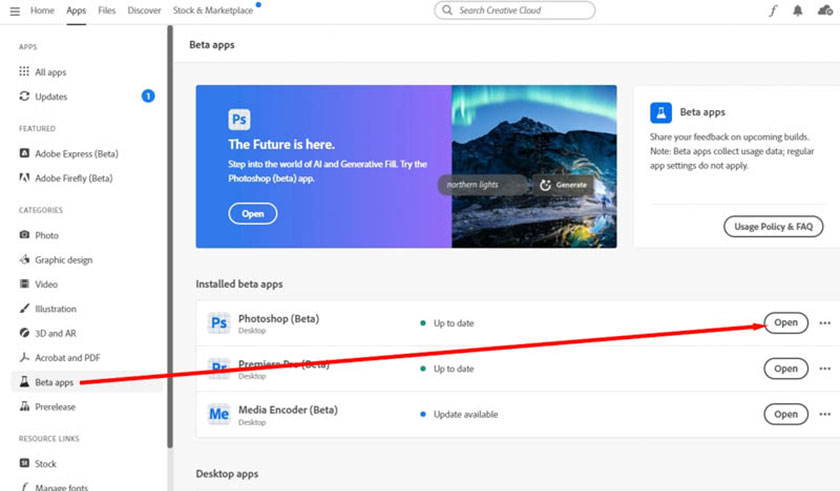Open Premiere Pro (Beta)
This screenshot has height=491, width=840.
point(785,368)
